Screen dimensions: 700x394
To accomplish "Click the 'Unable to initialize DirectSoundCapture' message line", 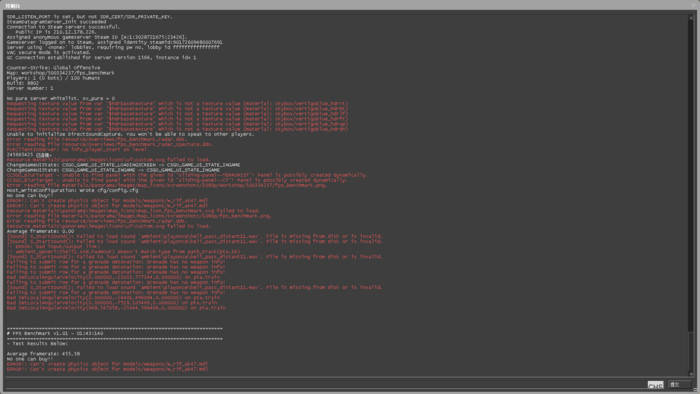I will coord(130,134).
